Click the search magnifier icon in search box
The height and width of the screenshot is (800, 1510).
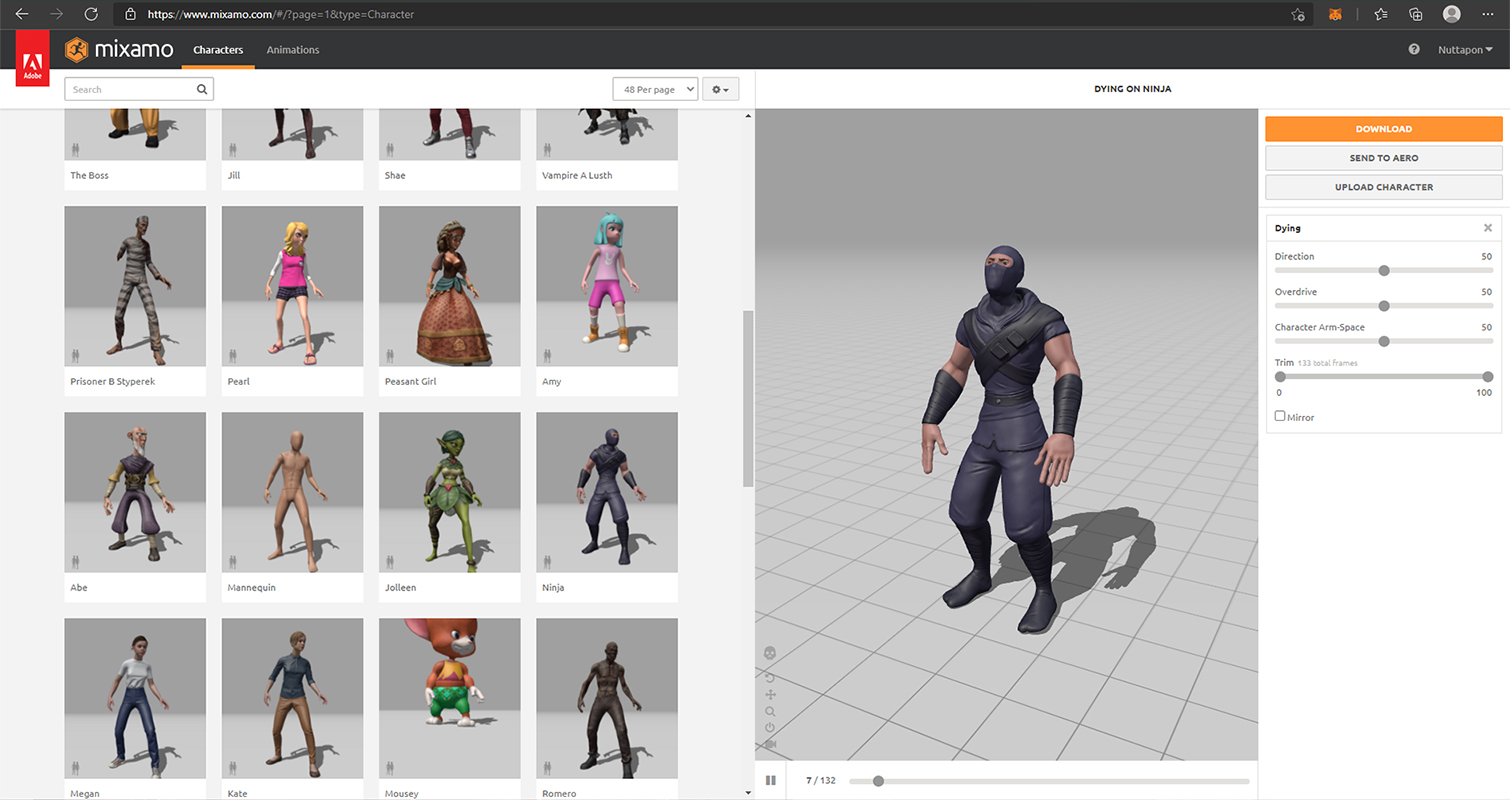pyautogui.click(x=201, y=90)
